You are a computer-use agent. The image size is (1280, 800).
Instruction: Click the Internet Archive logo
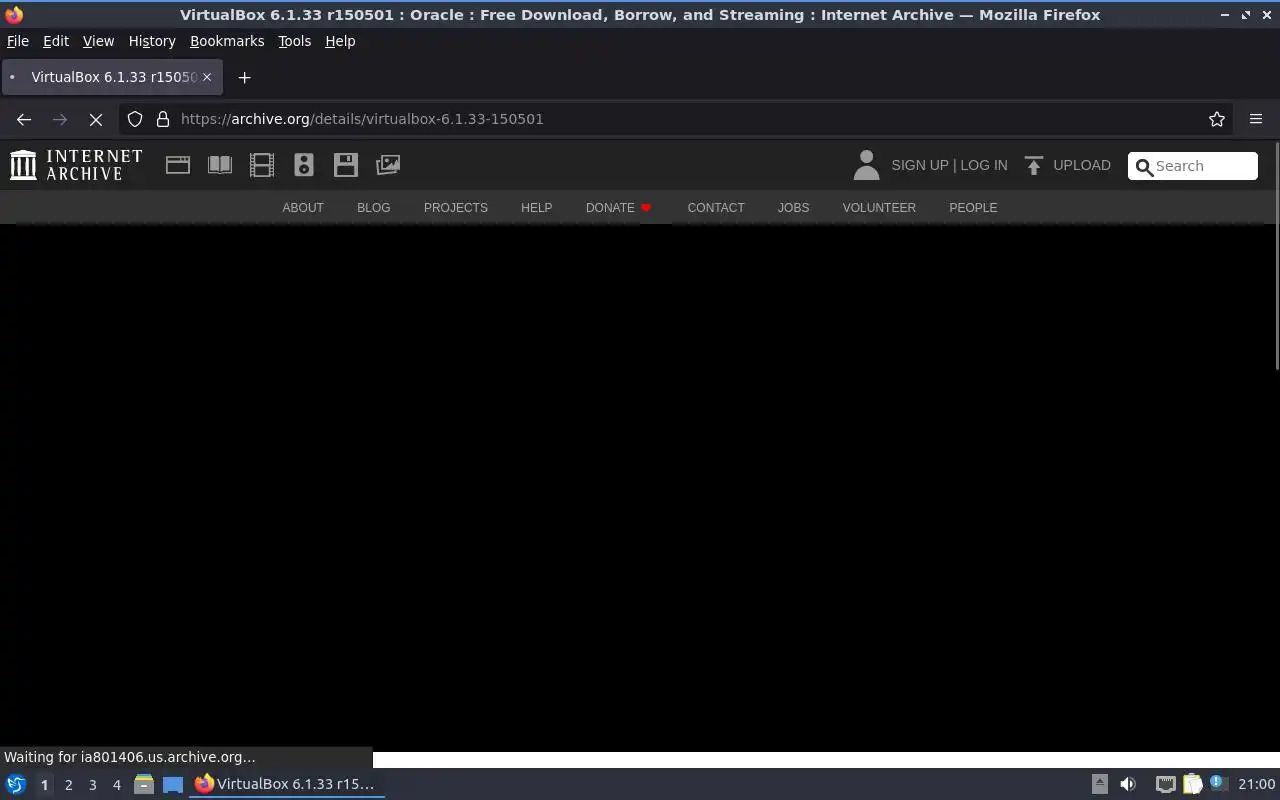(76, 165)
